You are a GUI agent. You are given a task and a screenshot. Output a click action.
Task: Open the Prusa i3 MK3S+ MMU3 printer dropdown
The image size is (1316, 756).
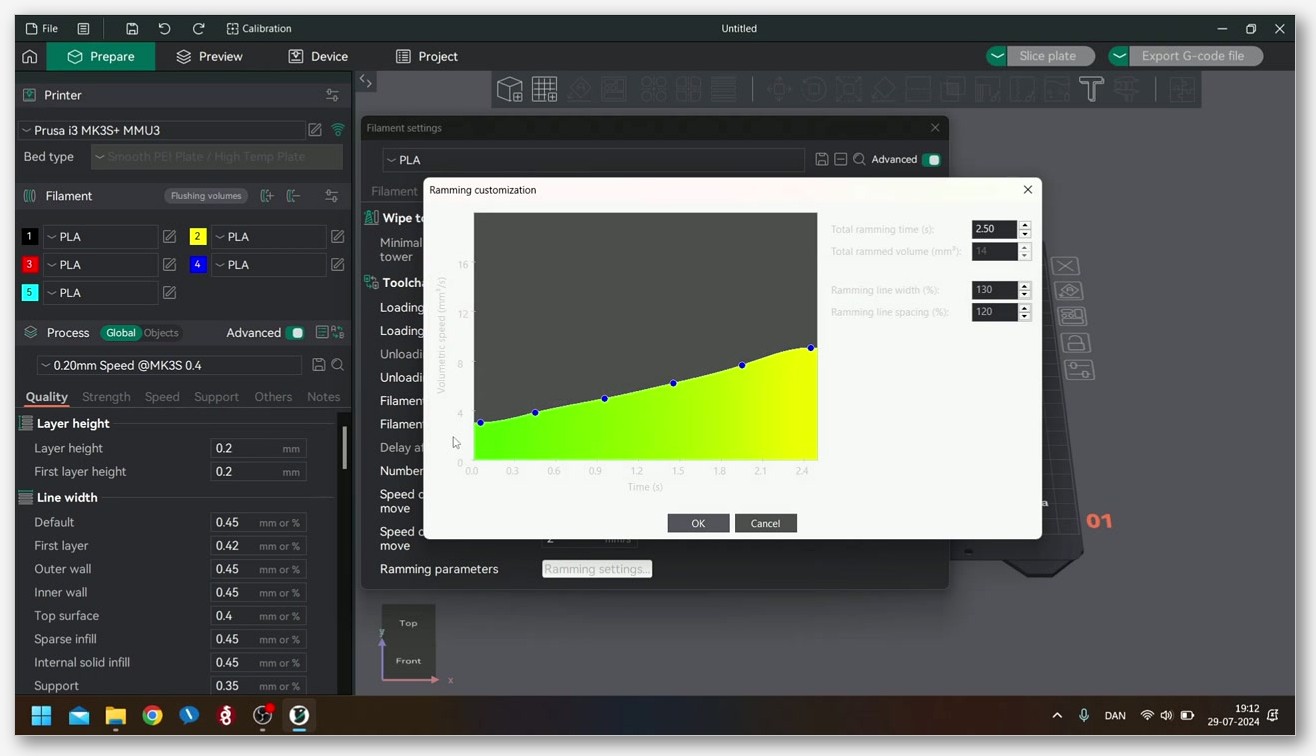click(162, 130)
